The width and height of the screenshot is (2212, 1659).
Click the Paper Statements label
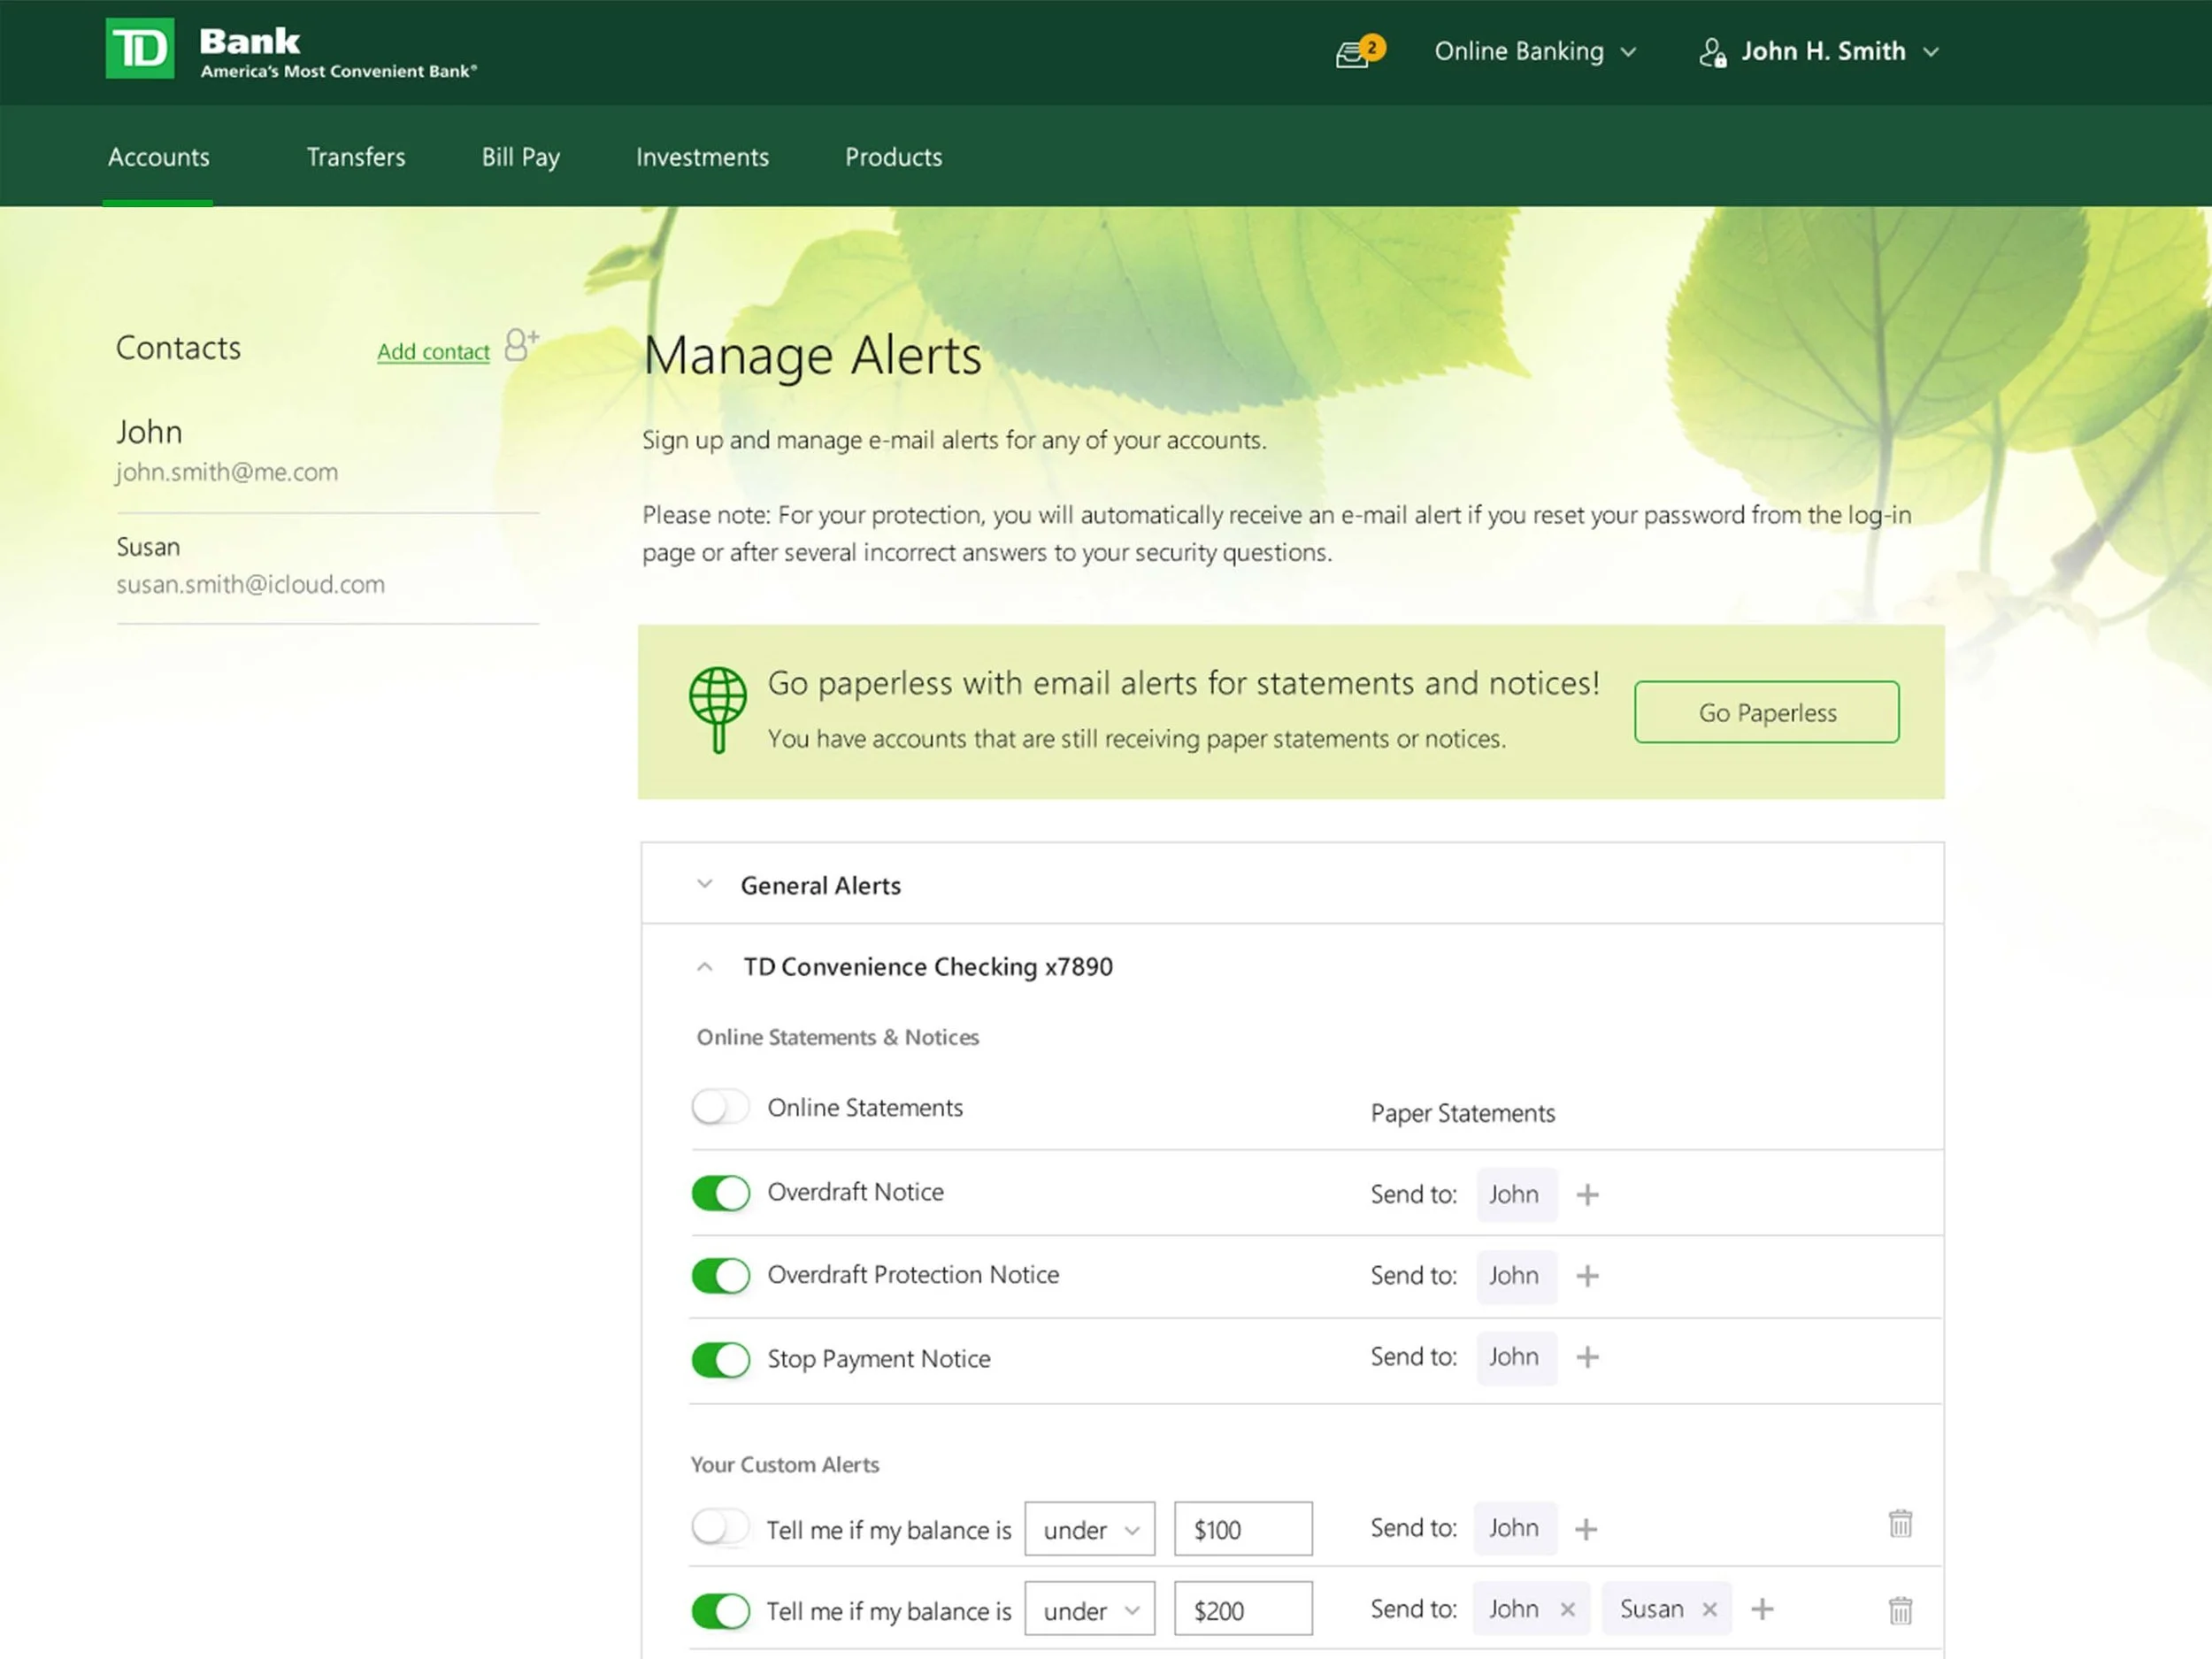pos(1462,1113)
